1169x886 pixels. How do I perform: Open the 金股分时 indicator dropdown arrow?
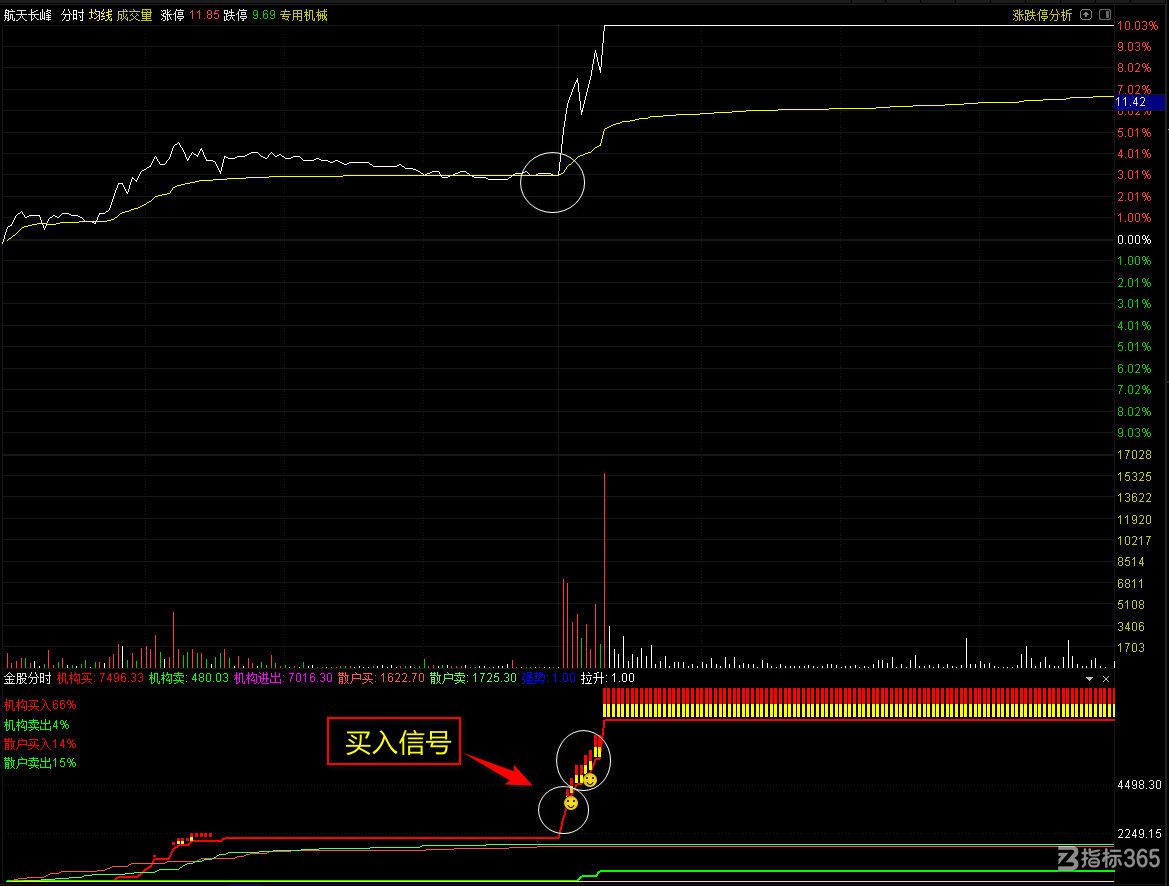[x=1089, y=679]
